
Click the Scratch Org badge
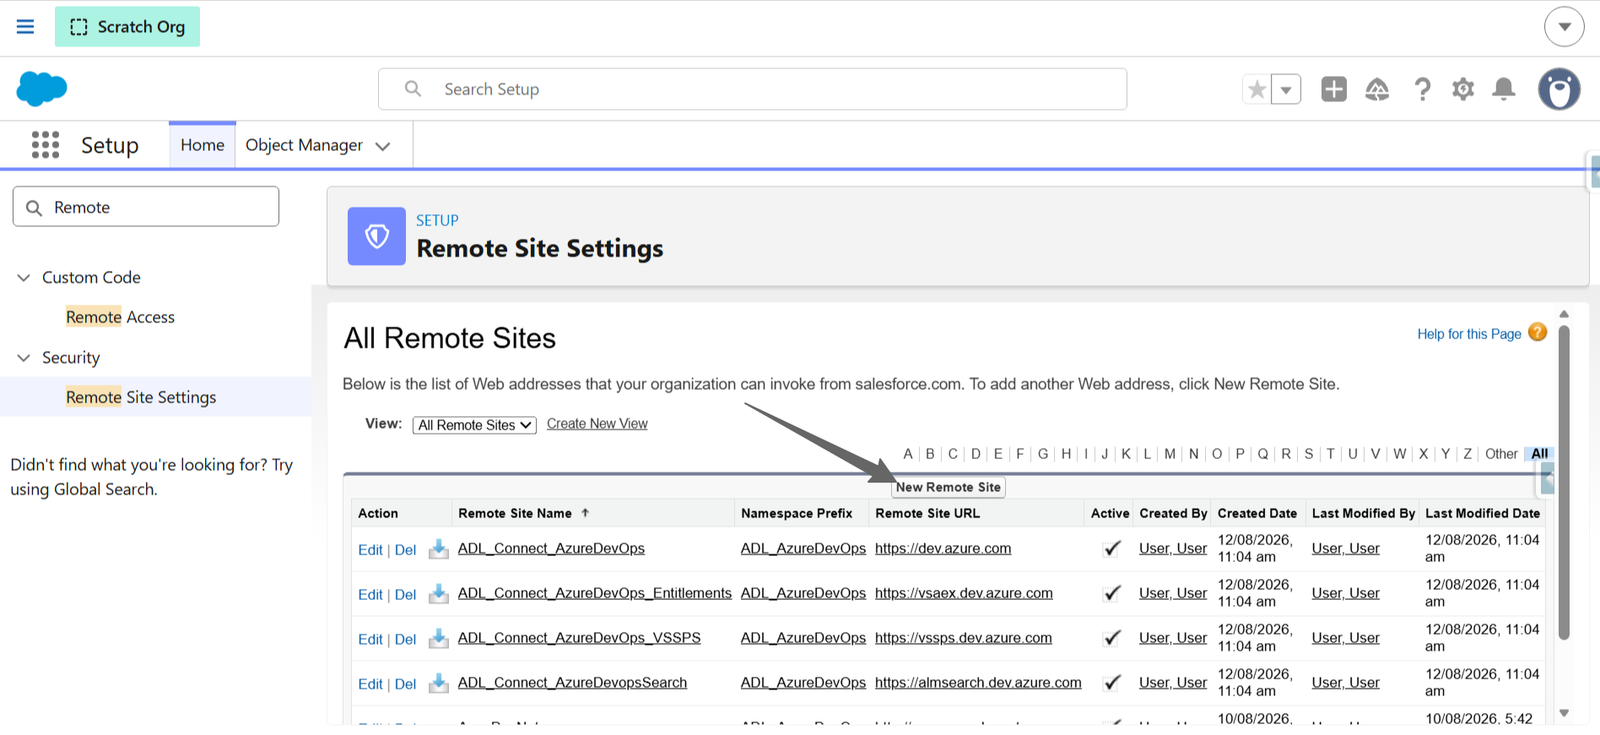(127, 27)
